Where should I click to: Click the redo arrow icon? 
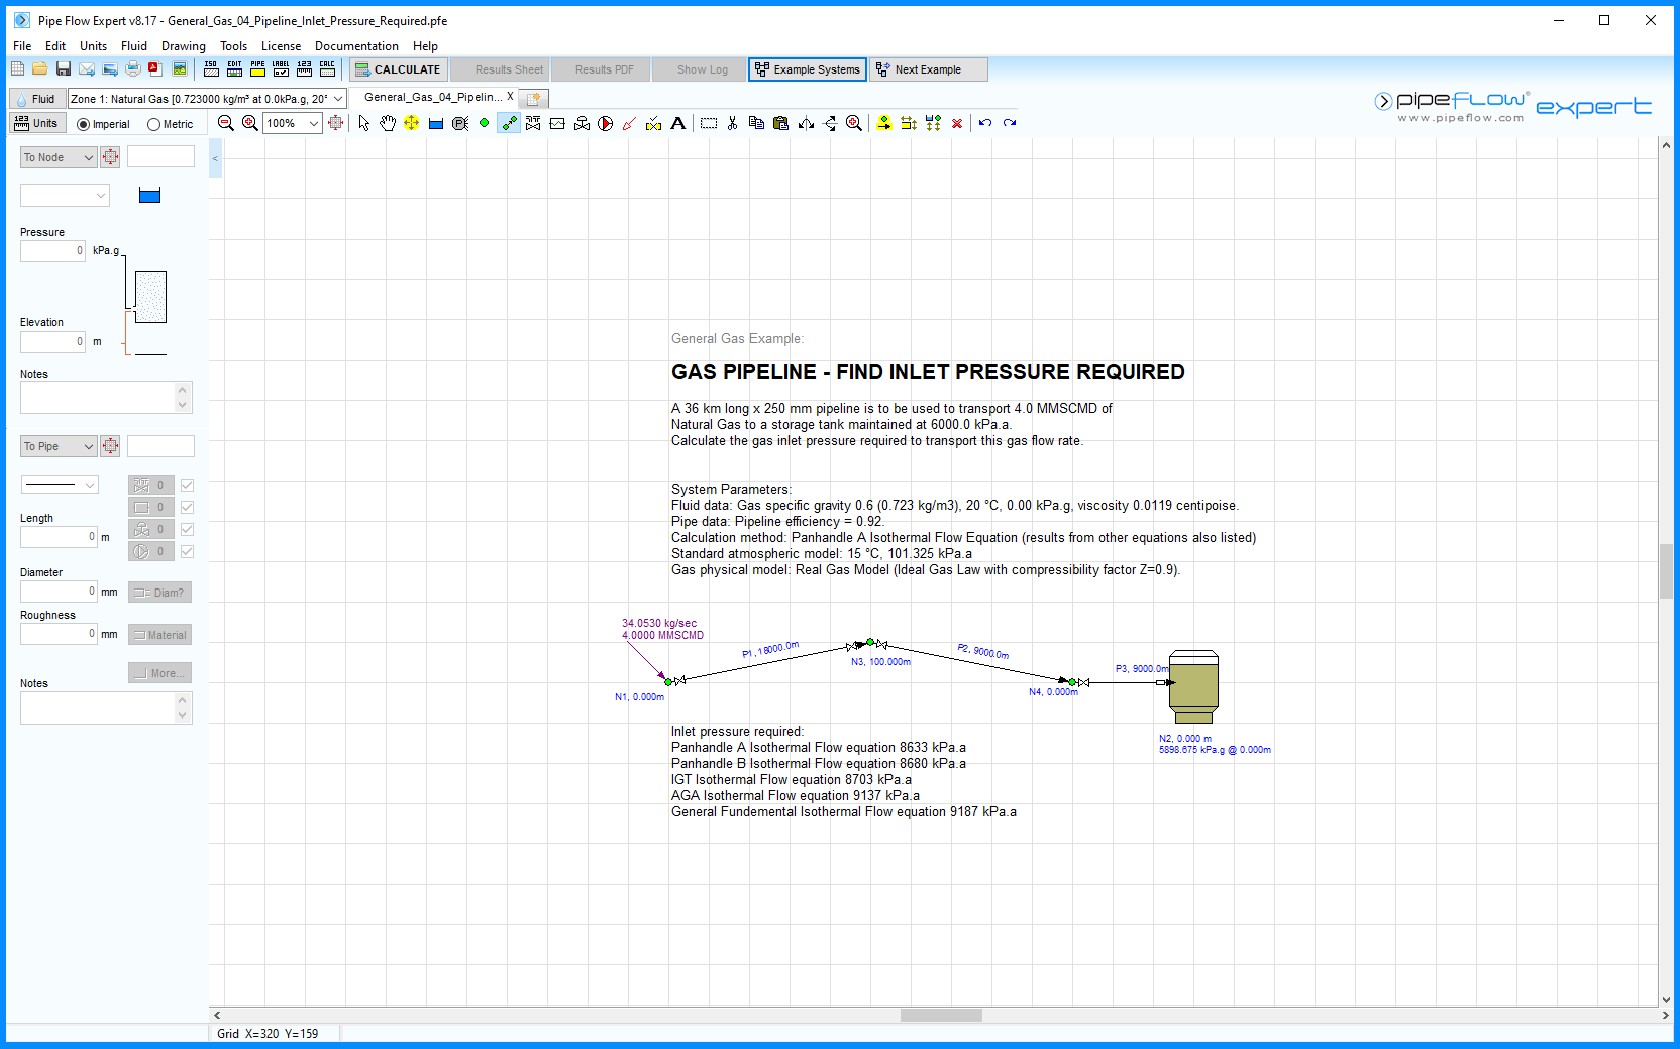(1010, 123)
